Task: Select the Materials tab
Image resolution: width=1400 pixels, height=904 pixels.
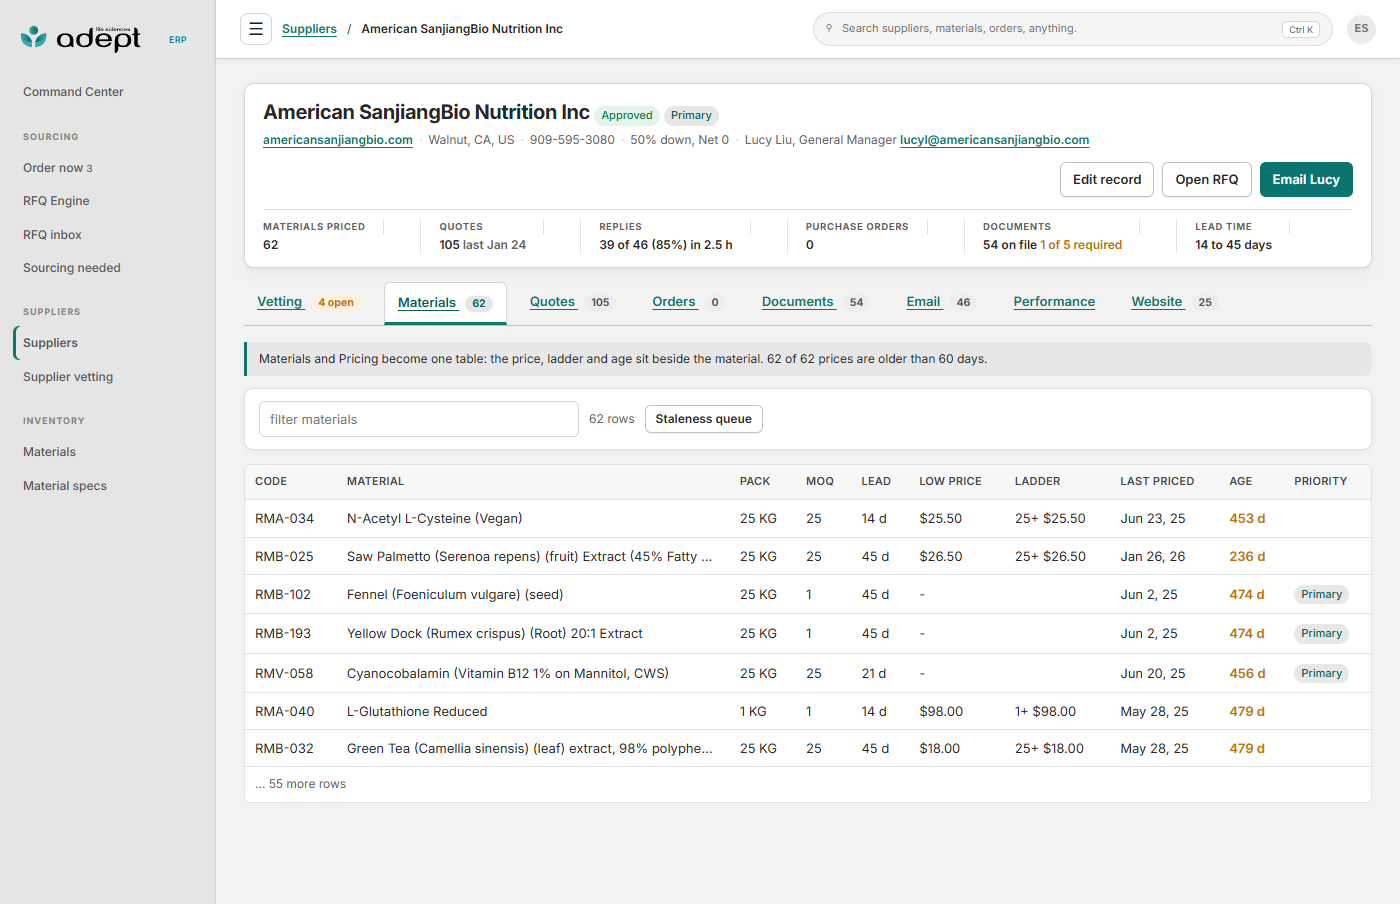Action: [x=445, y=303]
